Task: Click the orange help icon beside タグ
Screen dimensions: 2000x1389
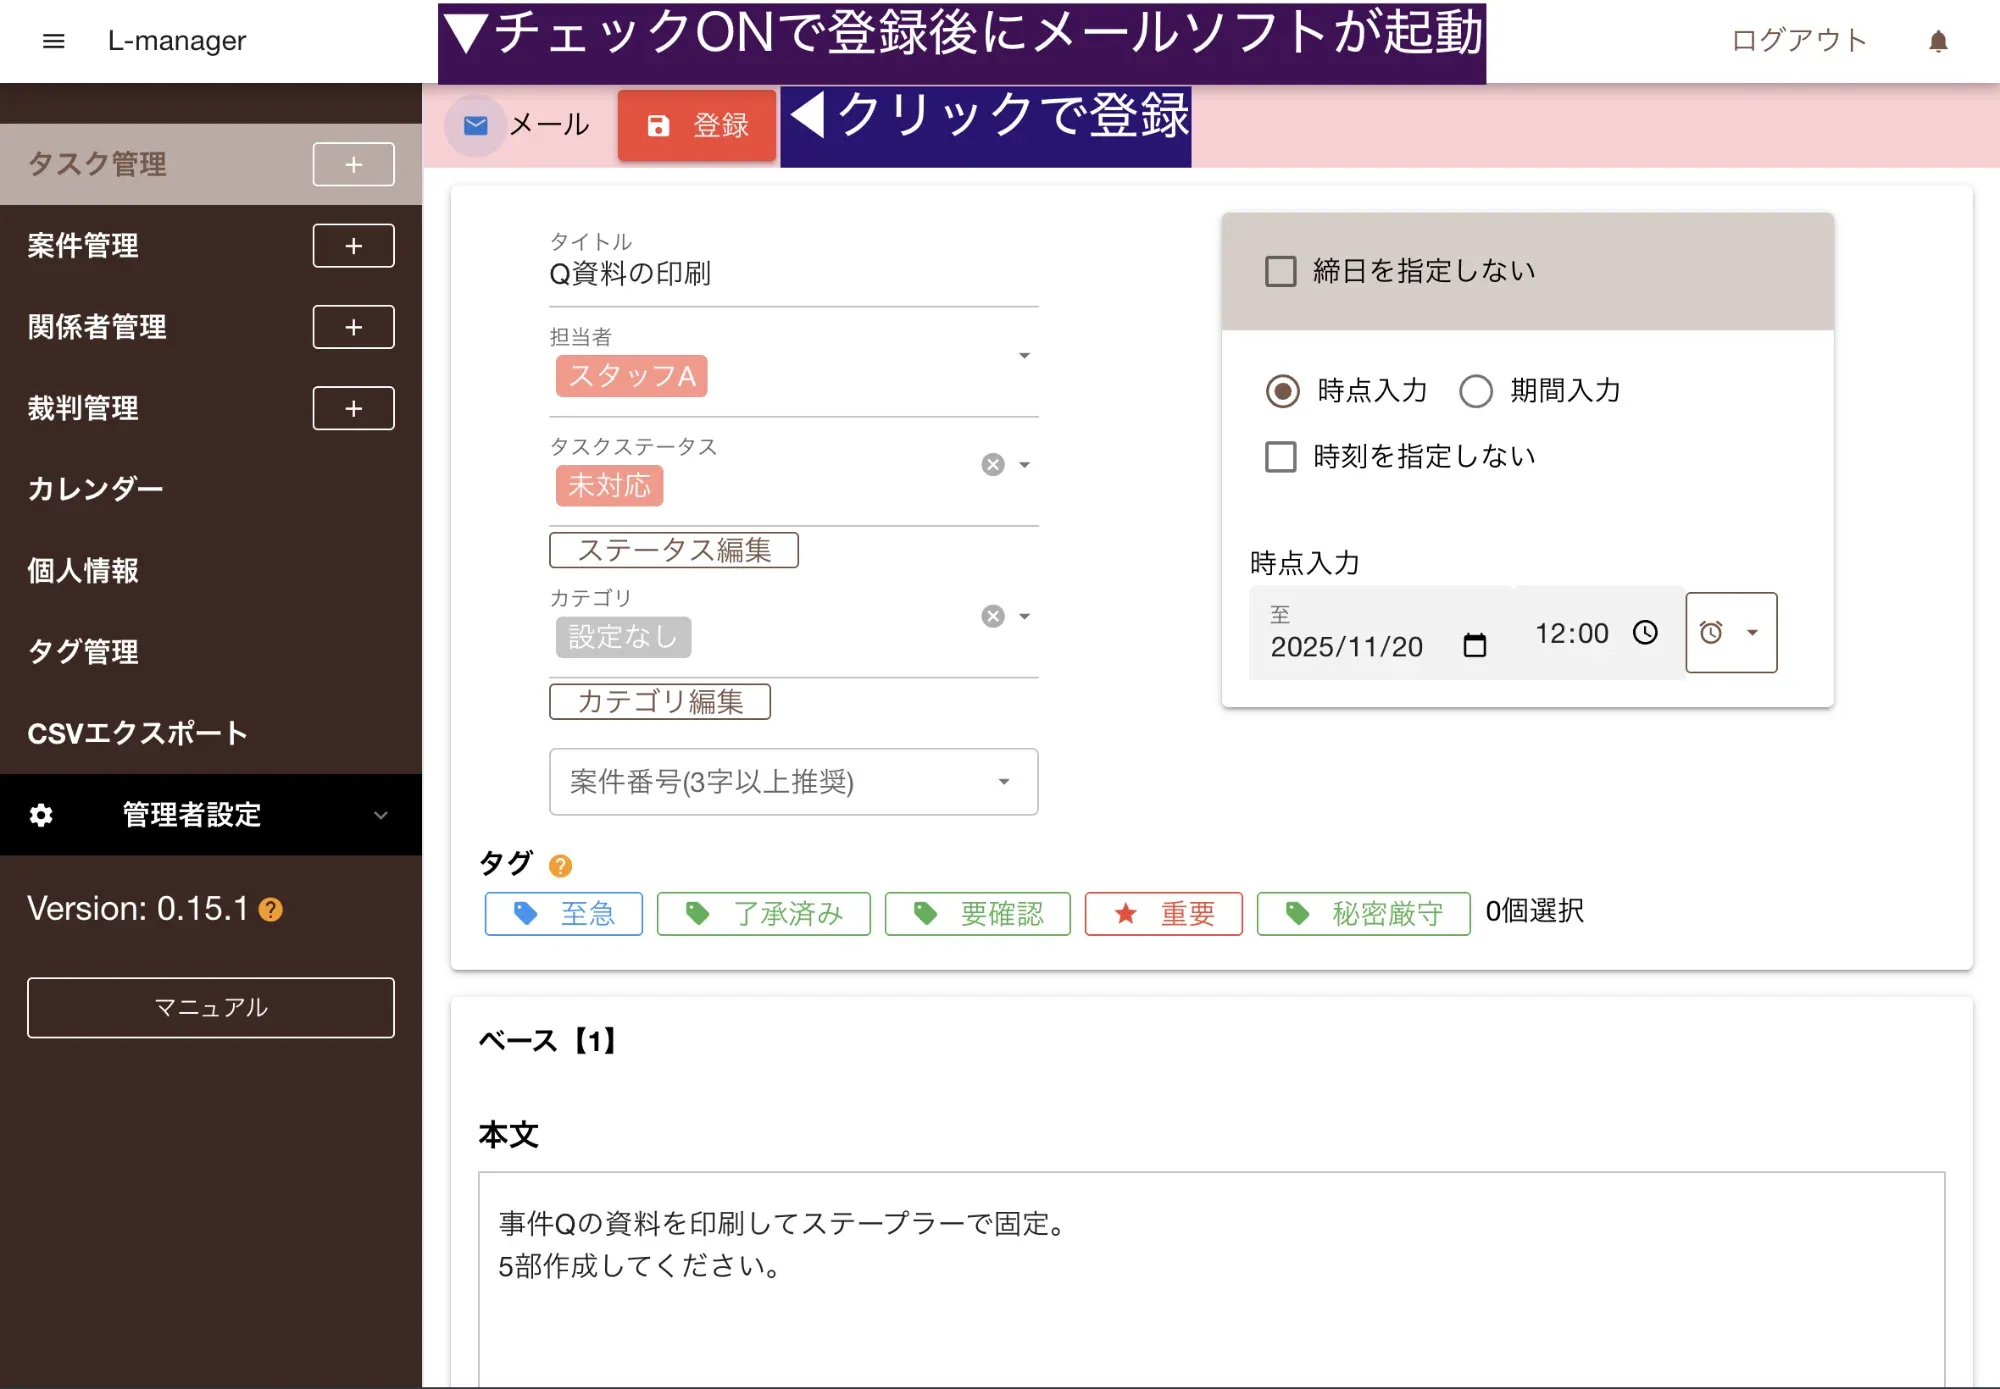Action: point(560,865)
